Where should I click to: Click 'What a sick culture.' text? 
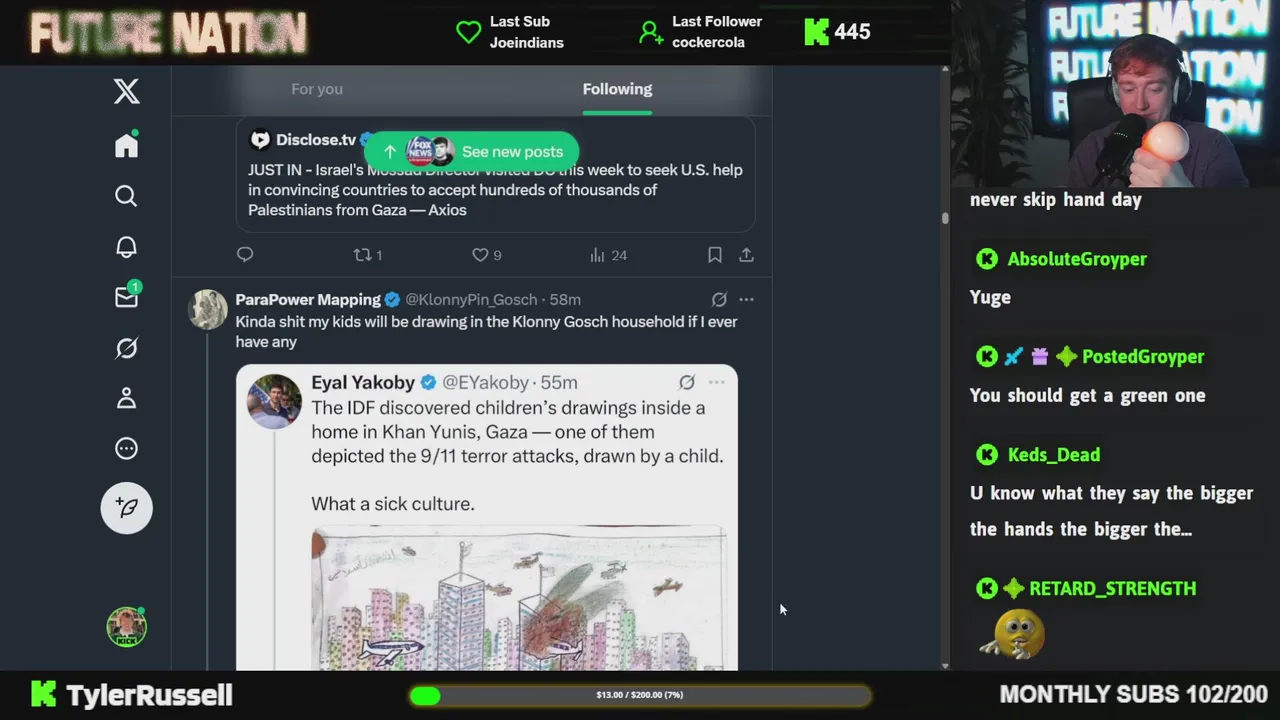click(x=393, y=504)
